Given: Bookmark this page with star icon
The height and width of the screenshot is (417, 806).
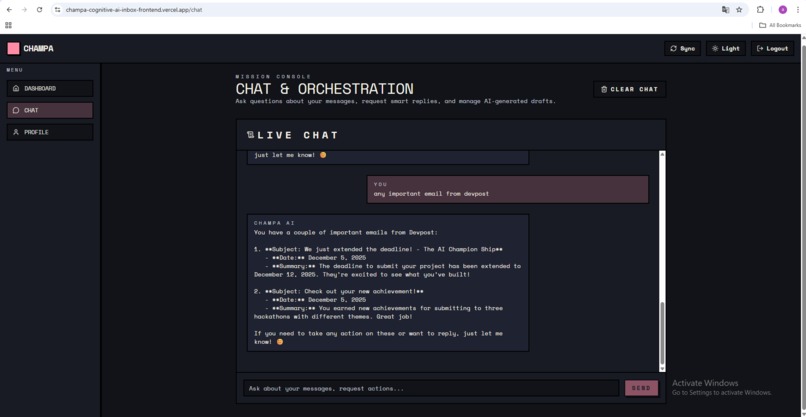Looking at the screenshot, I should 739,9.
